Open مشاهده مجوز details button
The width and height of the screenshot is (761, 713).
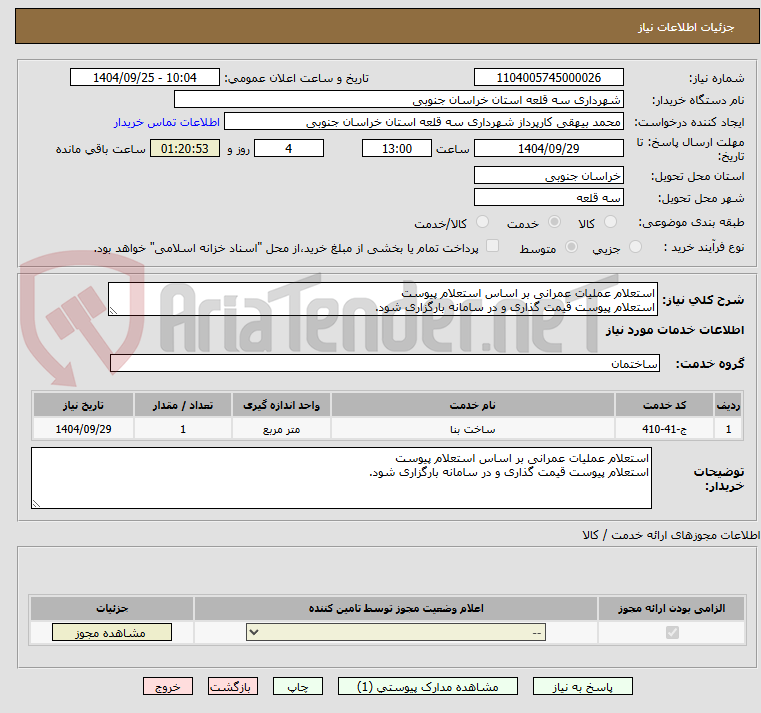(x=112, y=632)
